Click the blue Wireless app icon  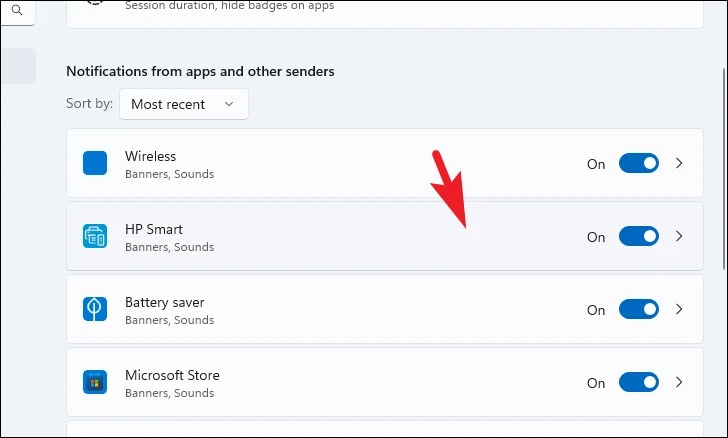(x=95, y=163)
